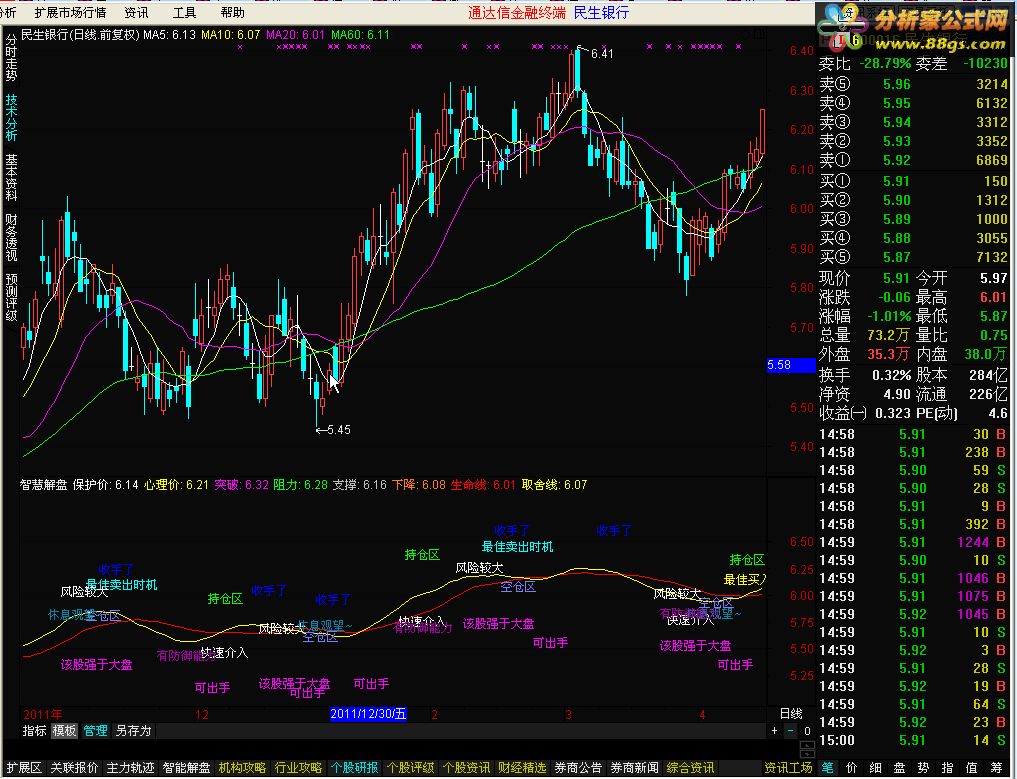Click the 日线 period label
Viewport: 1017px width, 779px height.
click(x=791, y=713)
